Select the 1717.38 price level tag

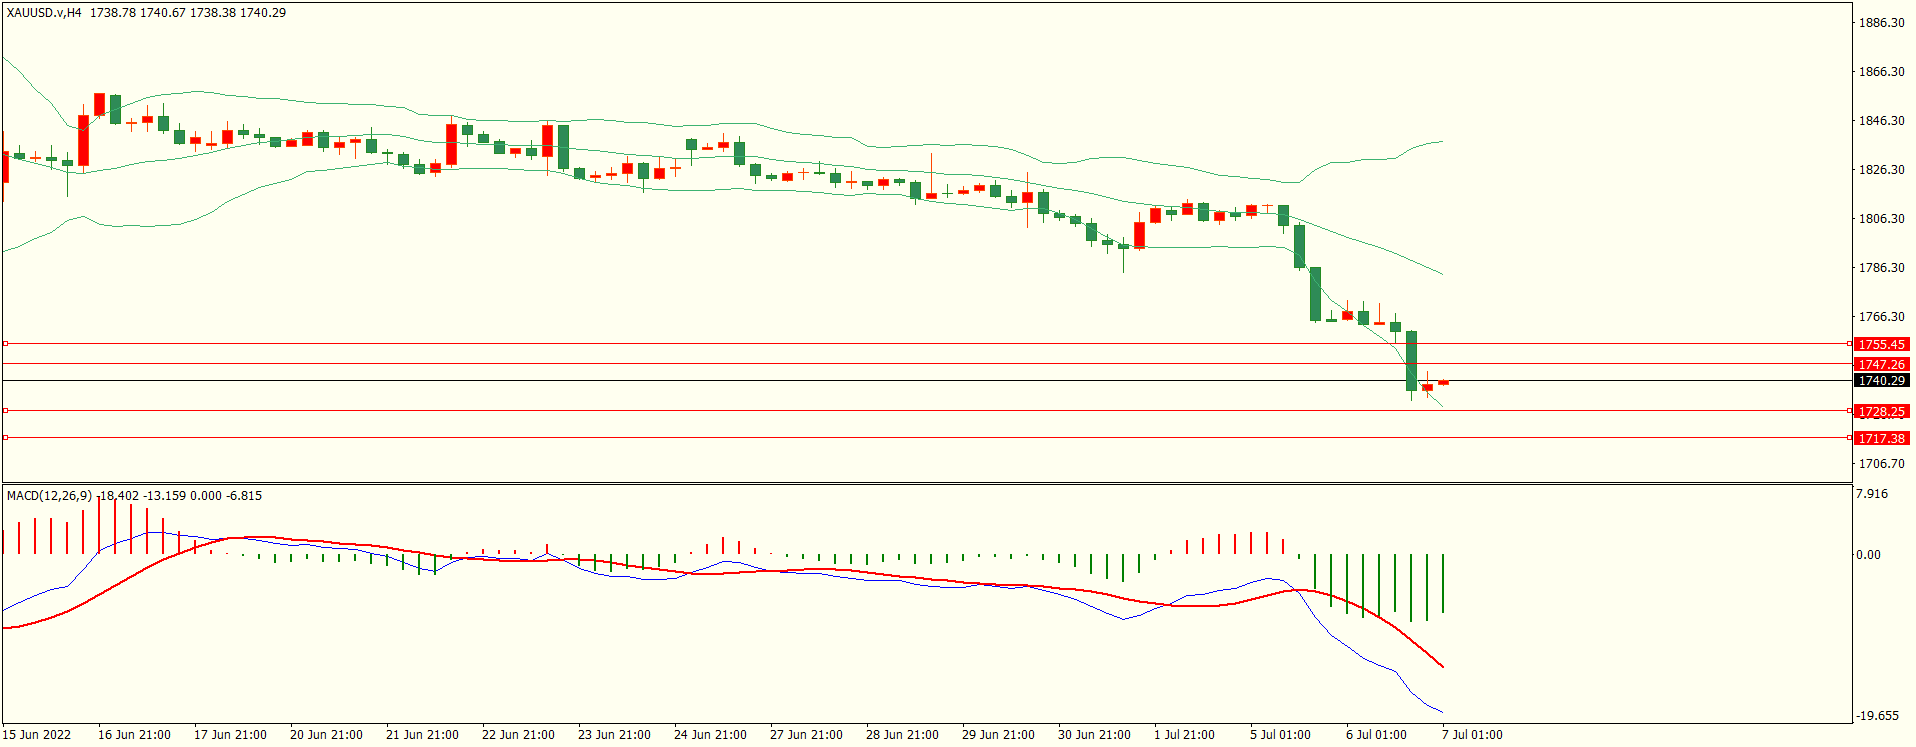pos(1881,438)
